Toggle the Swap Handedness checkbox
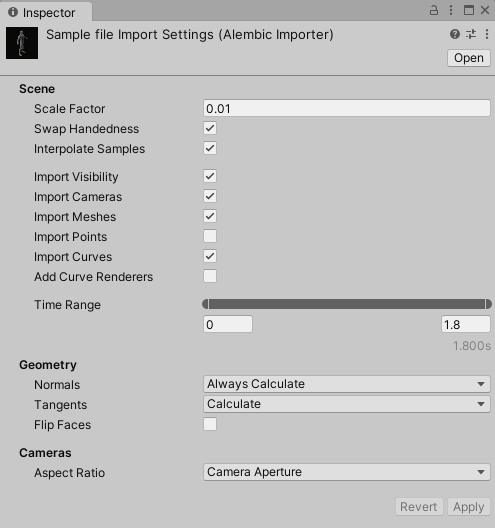 [x=210, y=128]
